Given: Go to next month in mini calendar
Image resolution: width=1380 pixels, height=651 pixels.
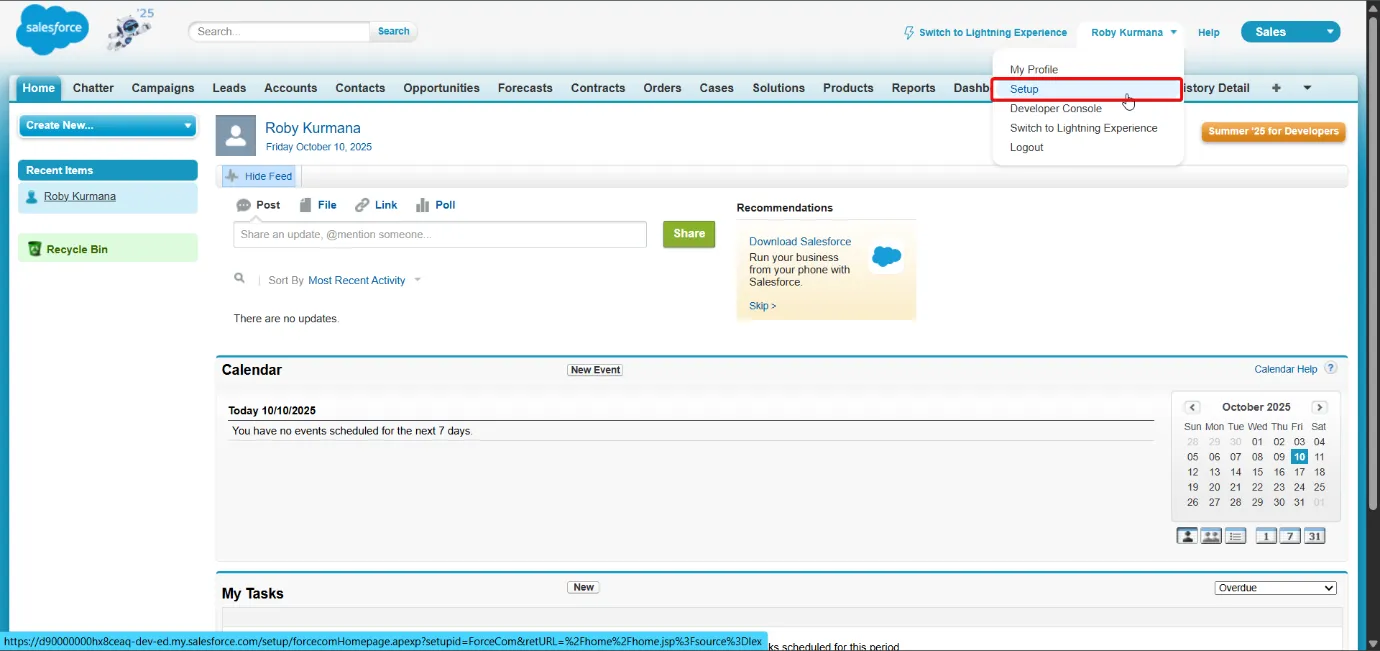Looking at the screenshot, I should point(1320,407).
